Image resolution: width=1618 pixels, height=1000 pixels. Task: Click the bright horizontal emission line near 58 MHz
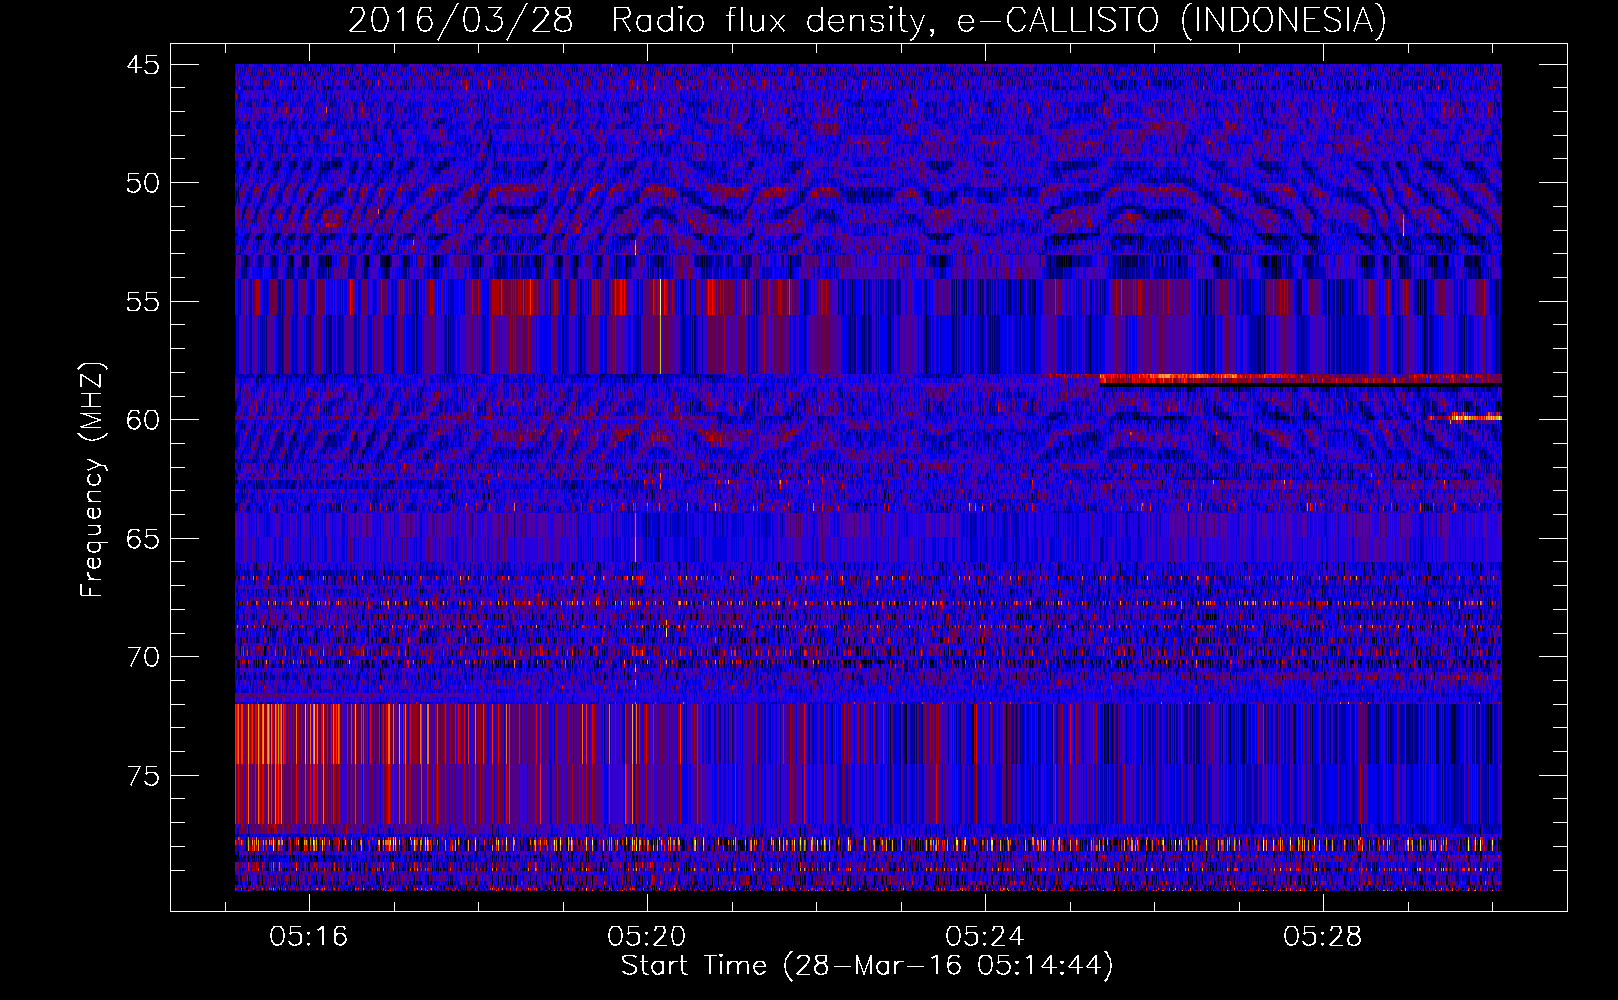pyautogui.click(x=1300, y=379)
